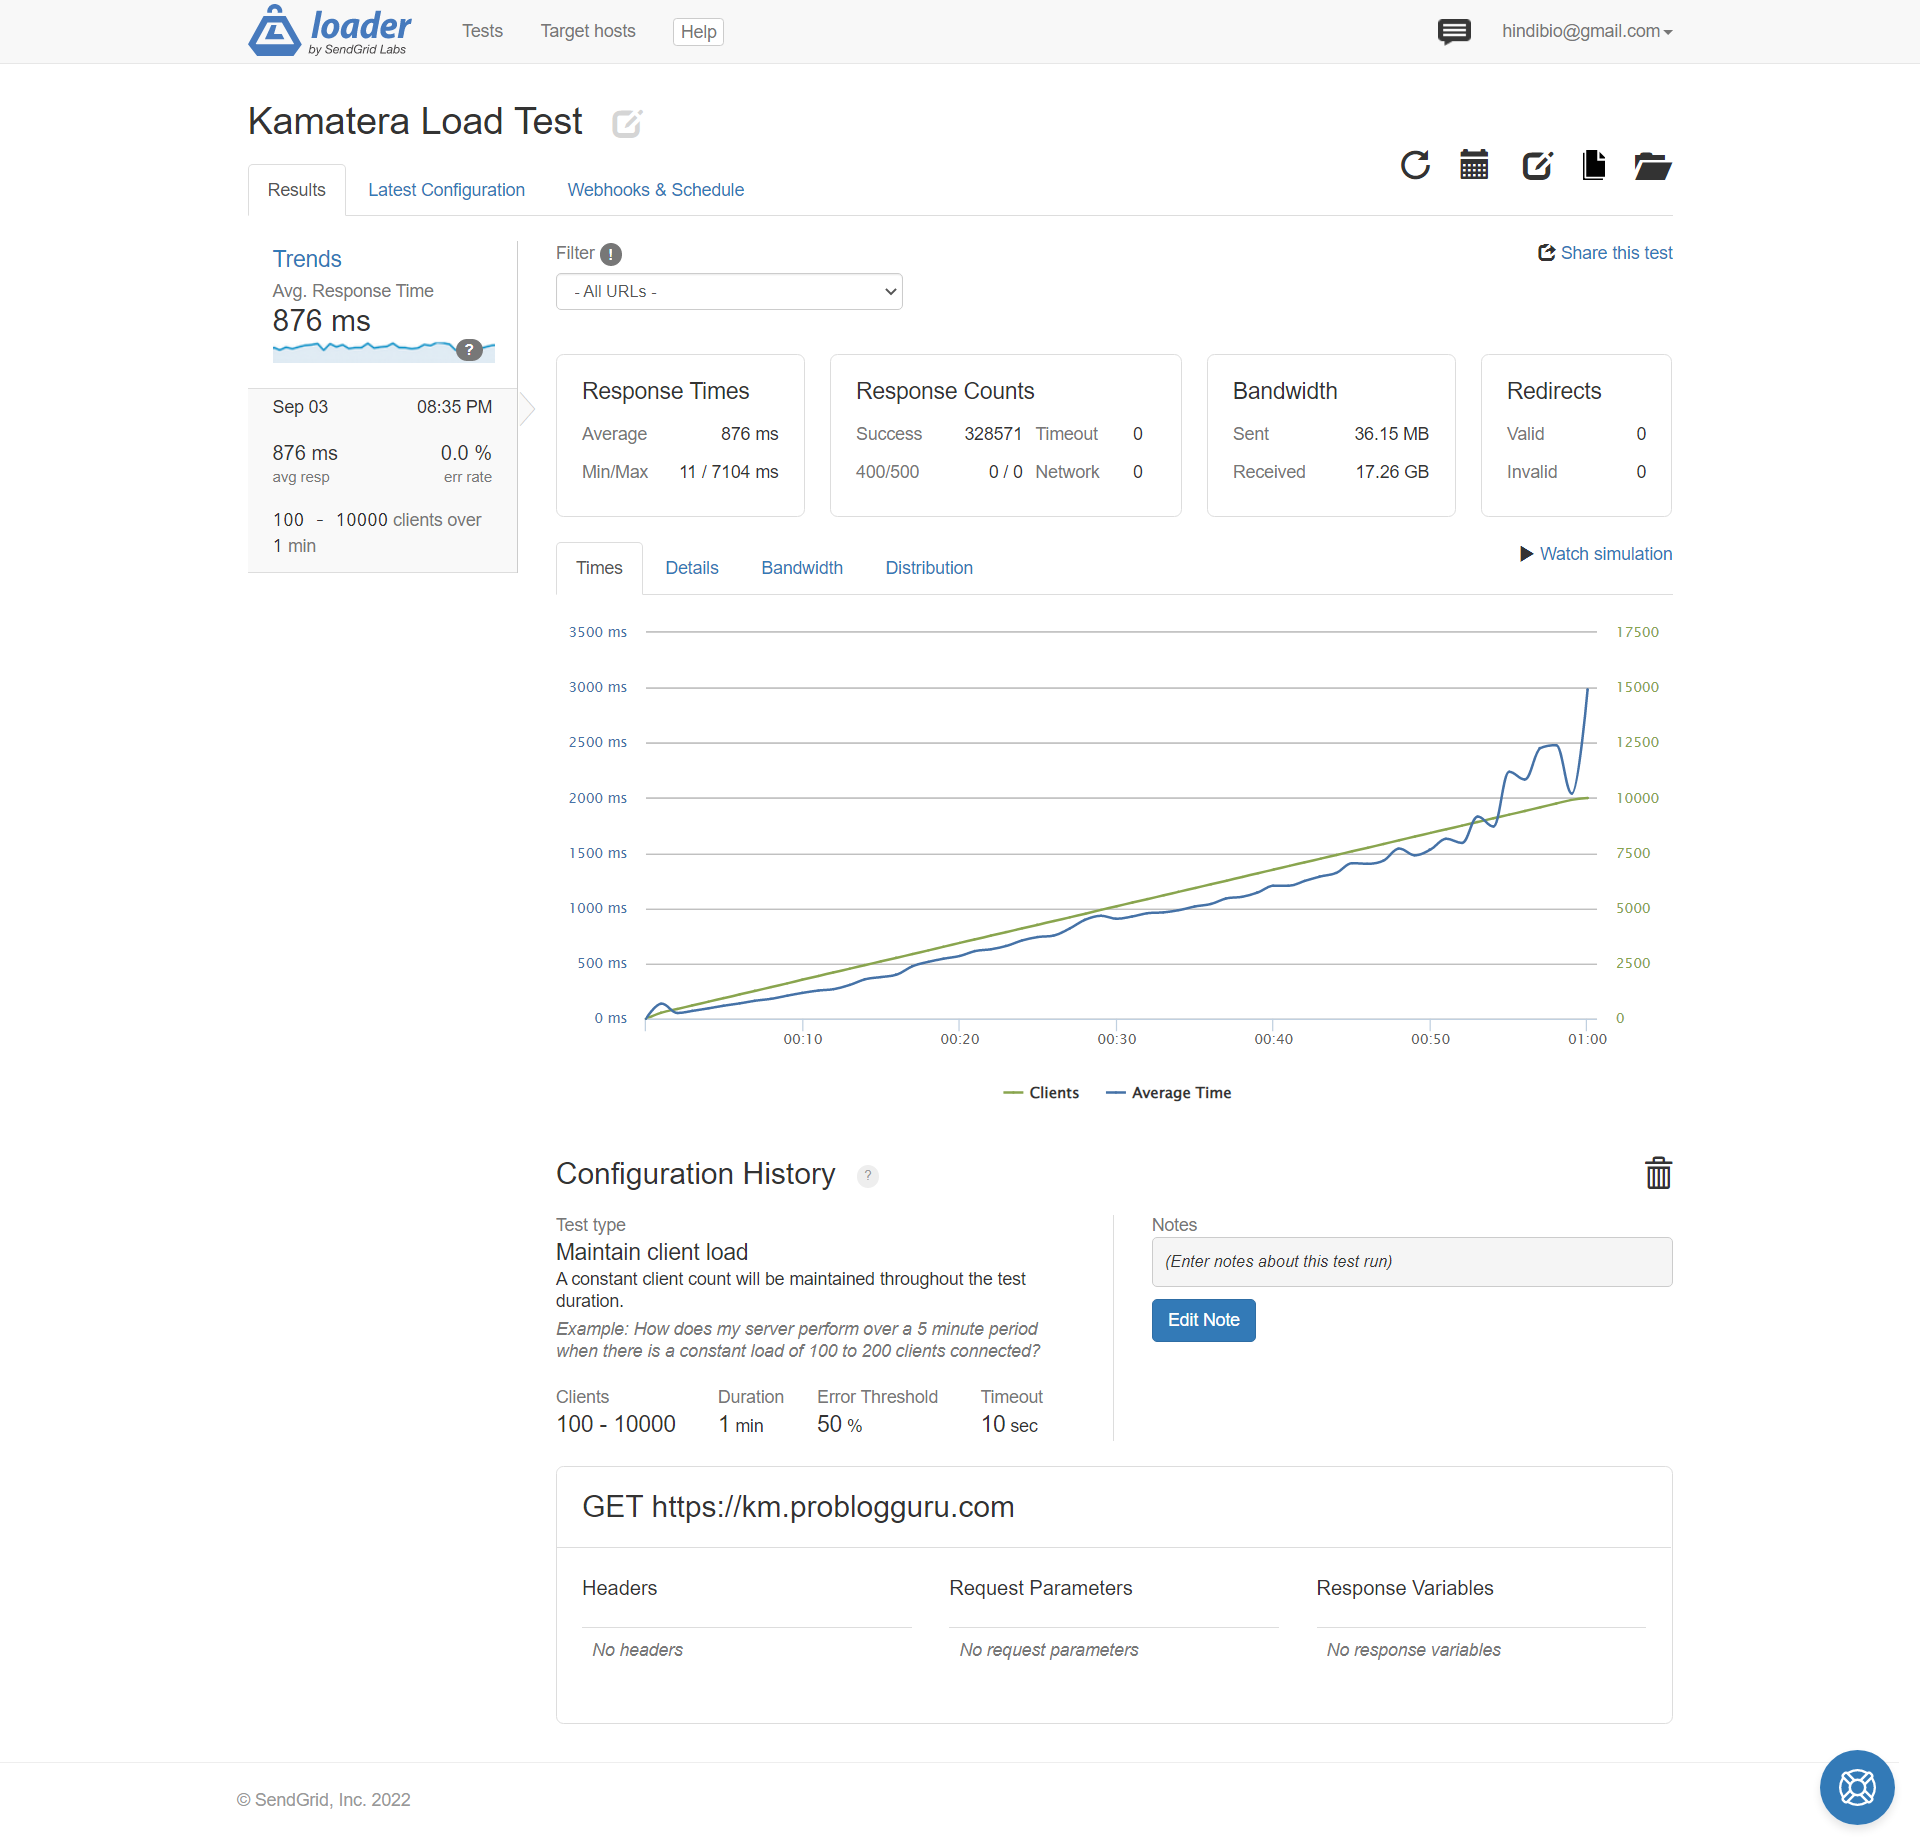
Task: Open the schedule calendar icon
Action: (1474, 165)
